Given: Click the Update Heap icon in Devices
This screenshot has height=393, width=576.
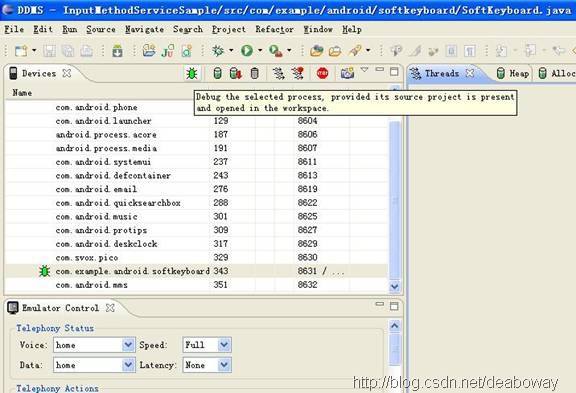Looking at the screenshot, I should tap(217, 73).
